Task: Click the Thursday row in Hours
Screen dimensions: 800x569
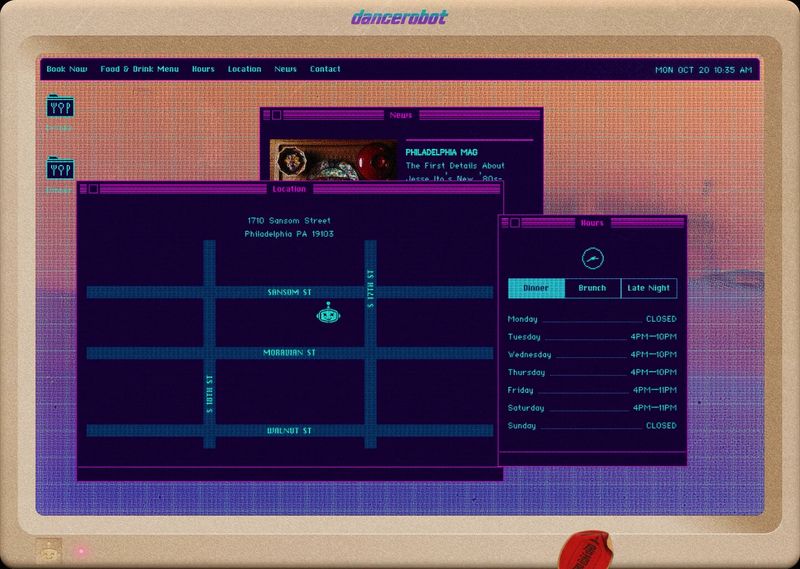Action: point(592,373)
